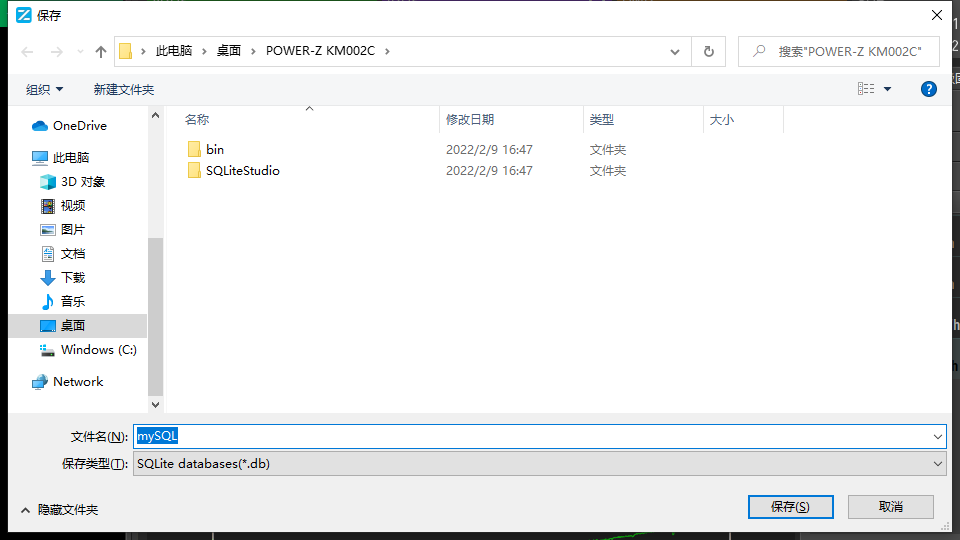Open the file name history dropdown

(937, 437)
